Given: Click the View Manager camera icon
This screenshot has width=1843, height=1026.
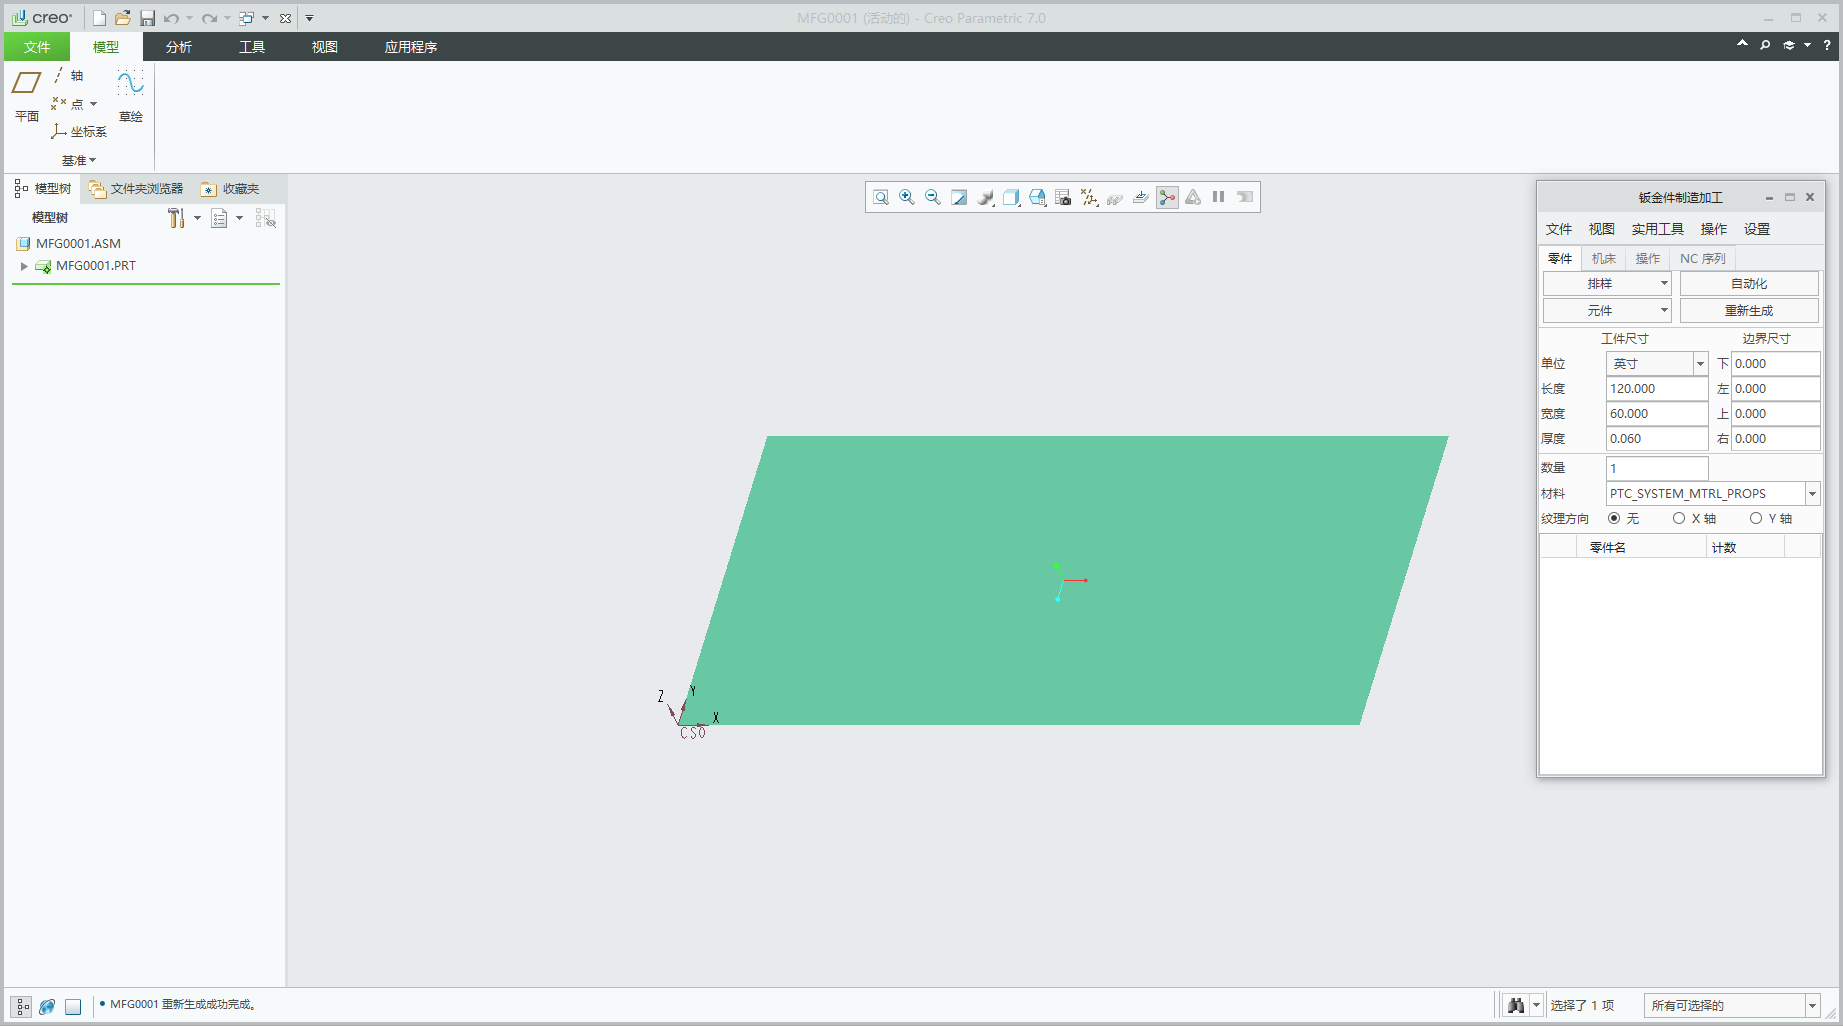Looking at the screenshot, I should pyautogui.click(x=1063, y=197).
